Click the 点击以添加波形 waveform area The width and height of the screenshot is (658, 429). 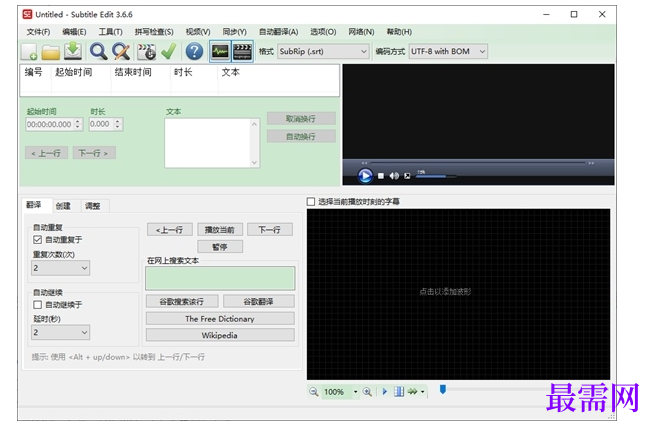coord(458,294)
